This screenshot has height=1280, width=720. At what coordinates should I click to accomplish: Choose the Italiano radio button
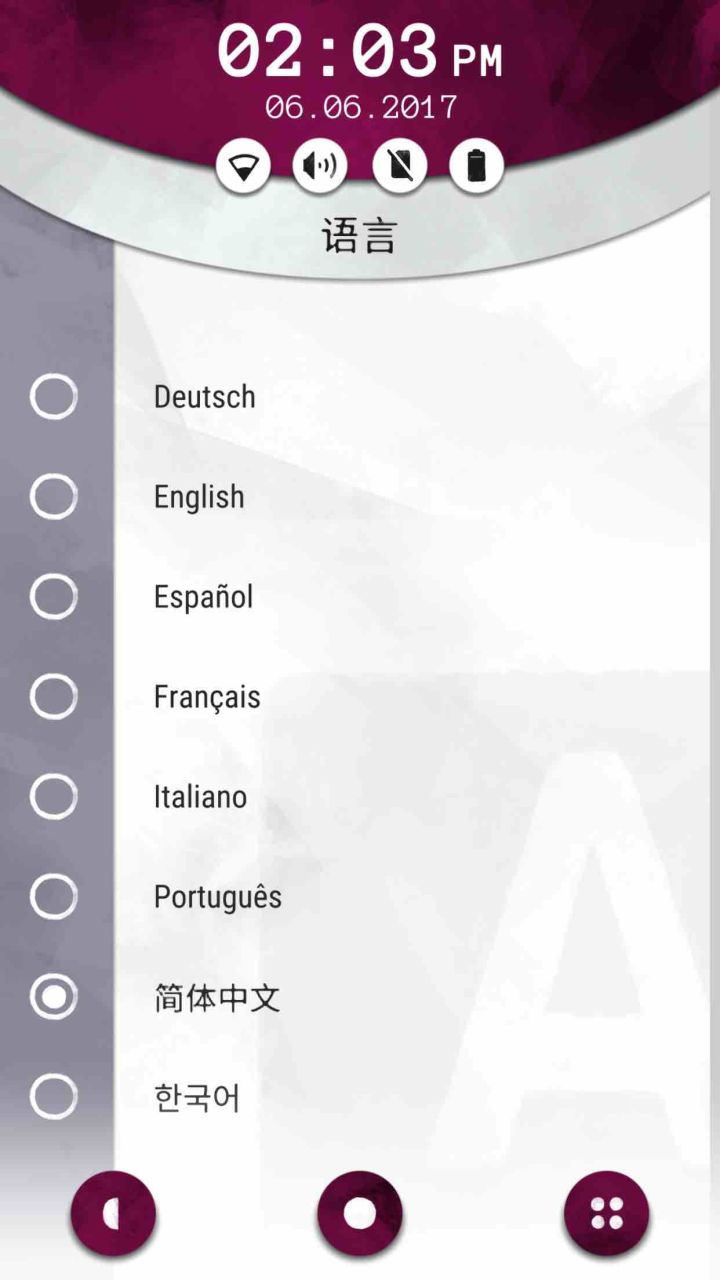[x=54, y=797]
